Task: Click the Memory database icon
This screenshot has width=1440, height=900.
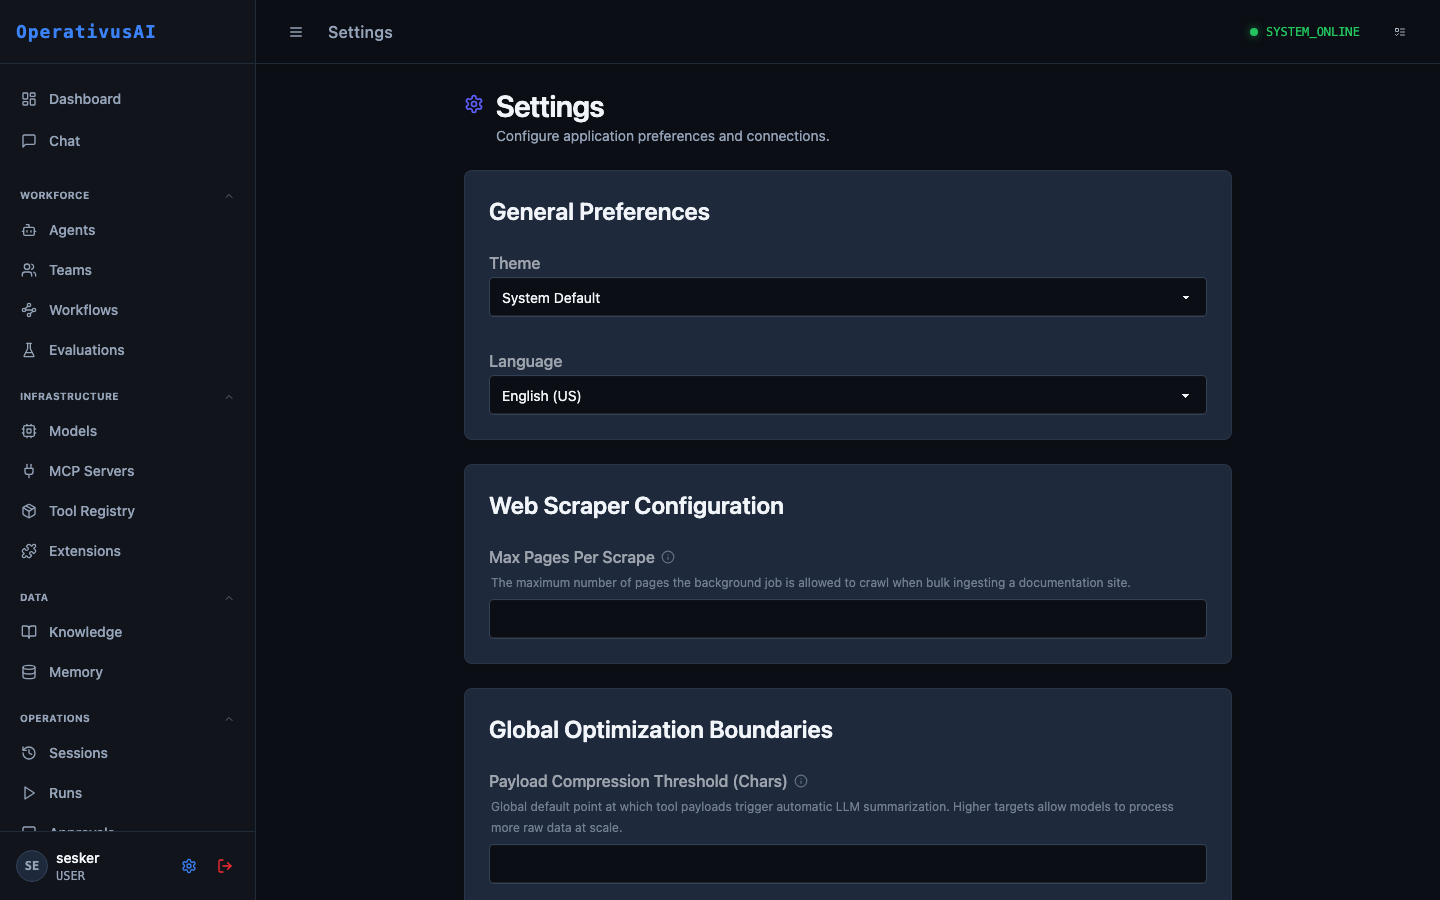Action: 29,672
